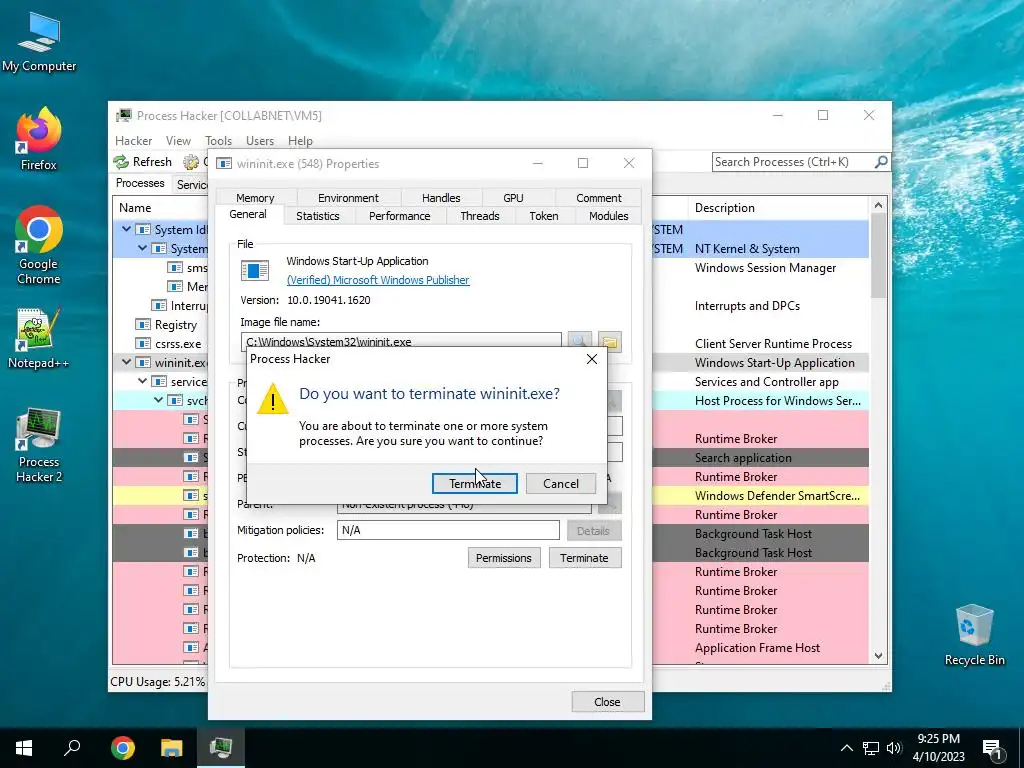Open the Handles tab

(441, 198)
